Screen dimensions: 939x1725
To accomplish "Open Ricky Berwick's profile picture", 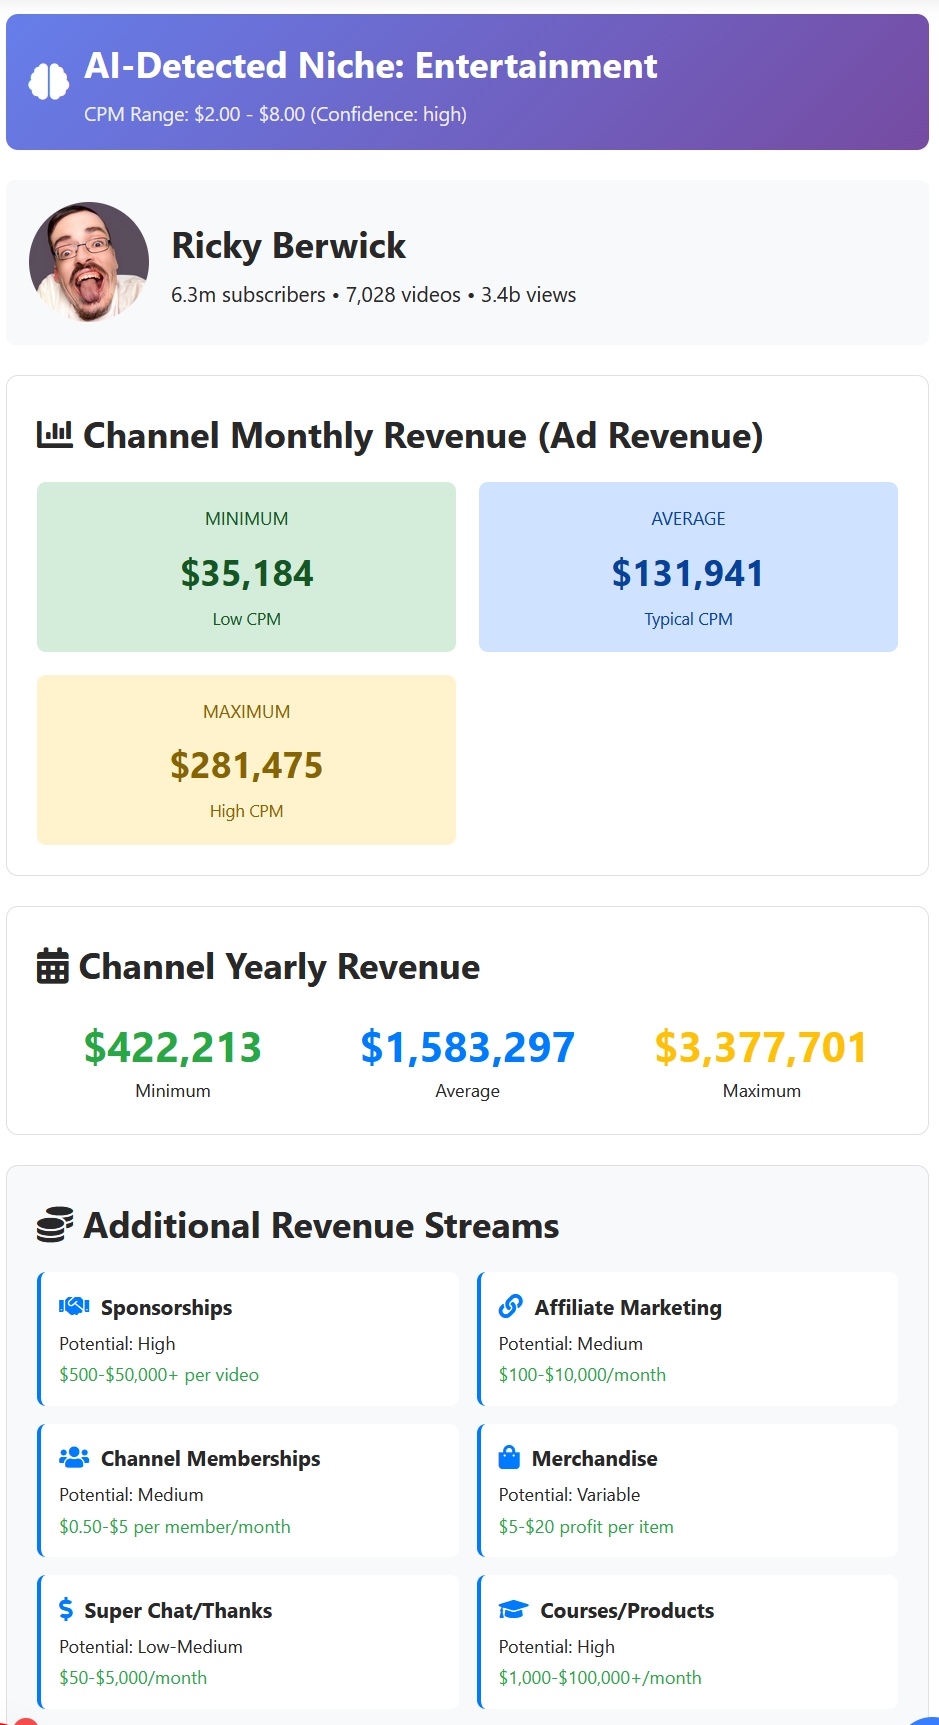I will [x=89, y=262].
